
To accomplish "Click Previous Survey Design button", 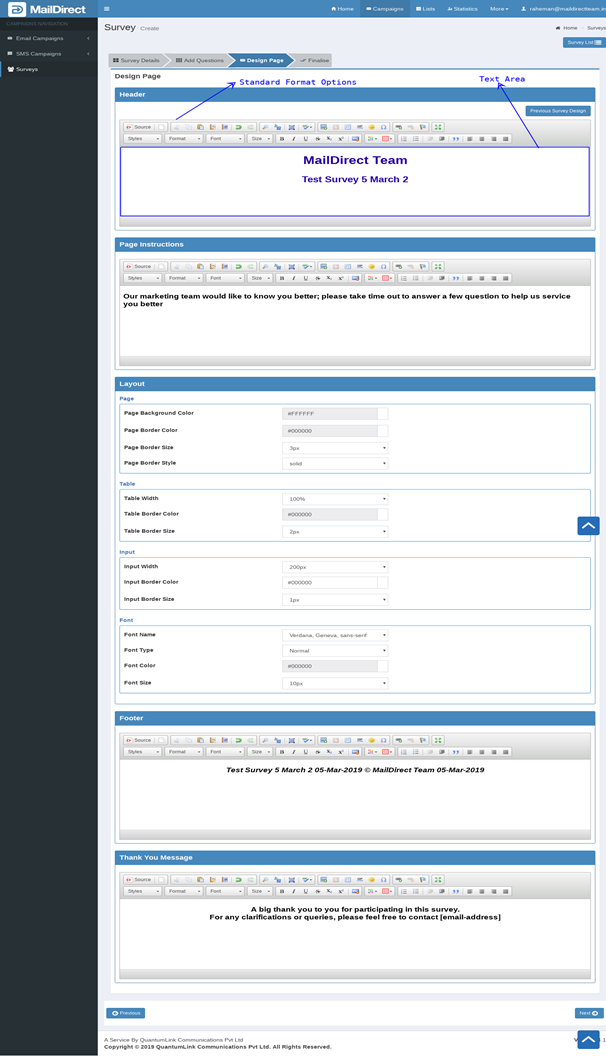I will 558,111.
